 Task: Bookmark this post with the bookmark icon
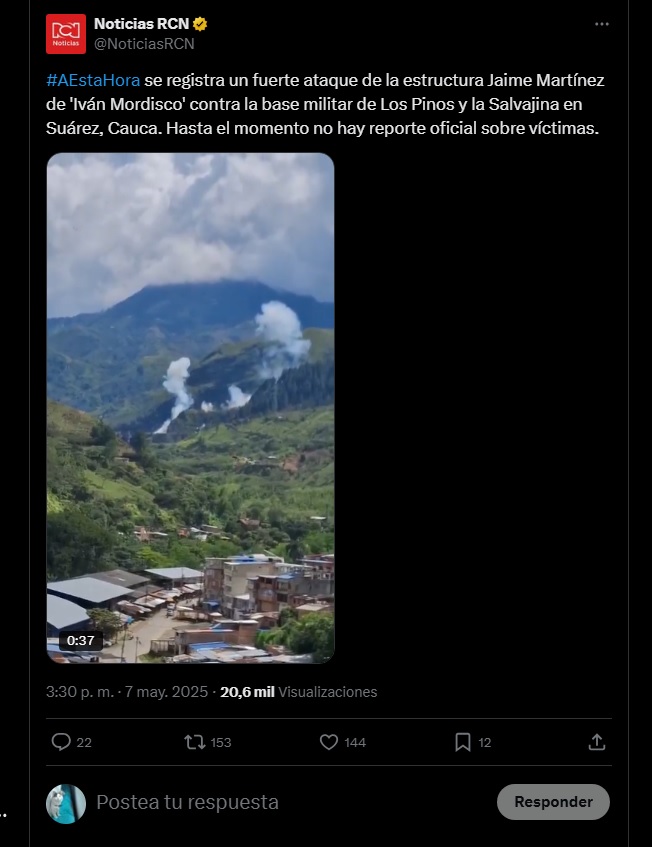pyautogui.click(x=463, y=742)
